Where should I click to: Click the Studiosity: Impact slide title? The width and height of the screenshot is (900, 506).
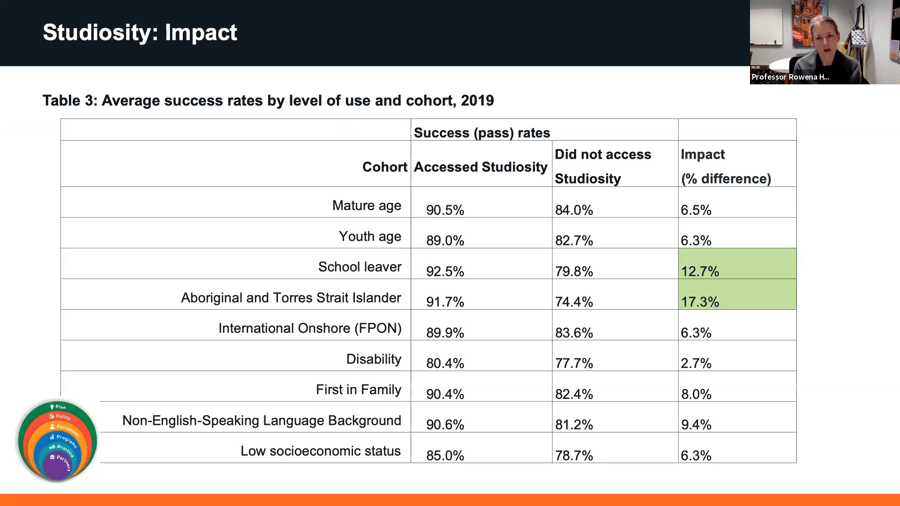pos(140,33)
